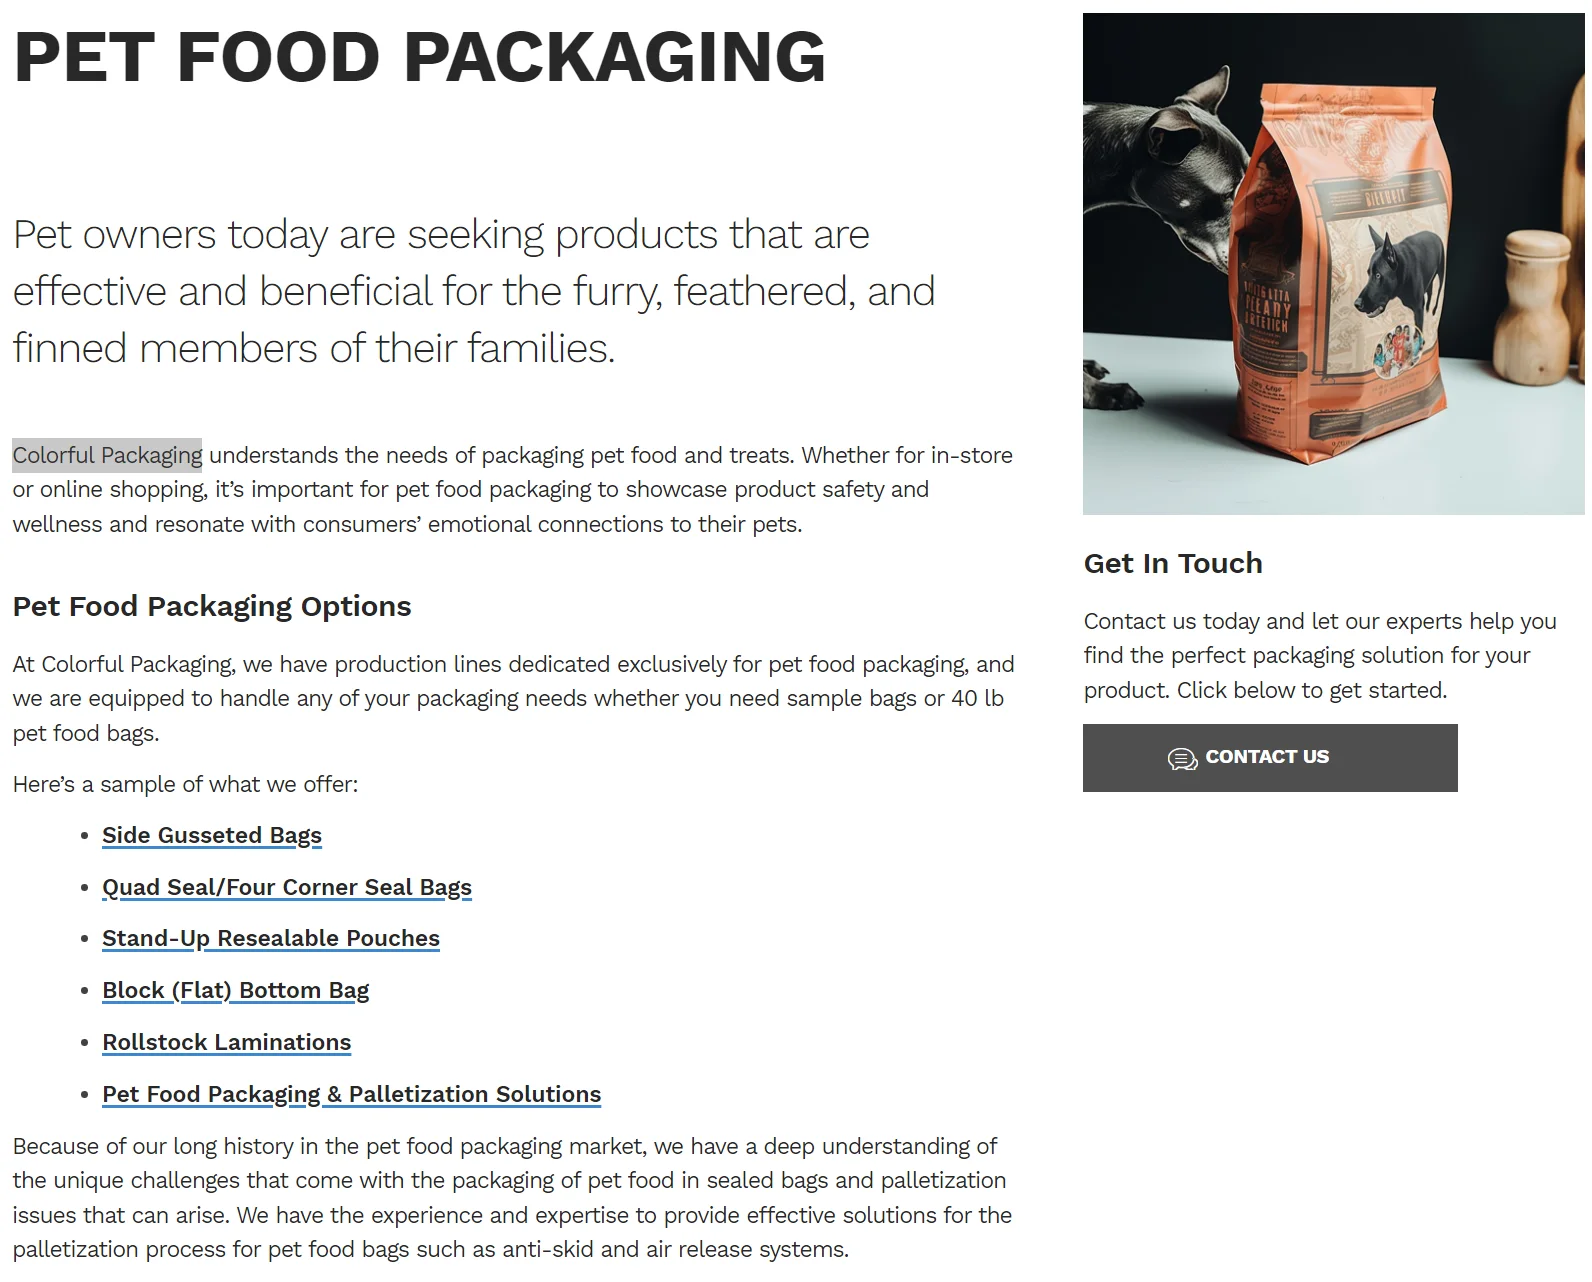Click the Pet Food Packaging Options heading

tap(212, 606)
